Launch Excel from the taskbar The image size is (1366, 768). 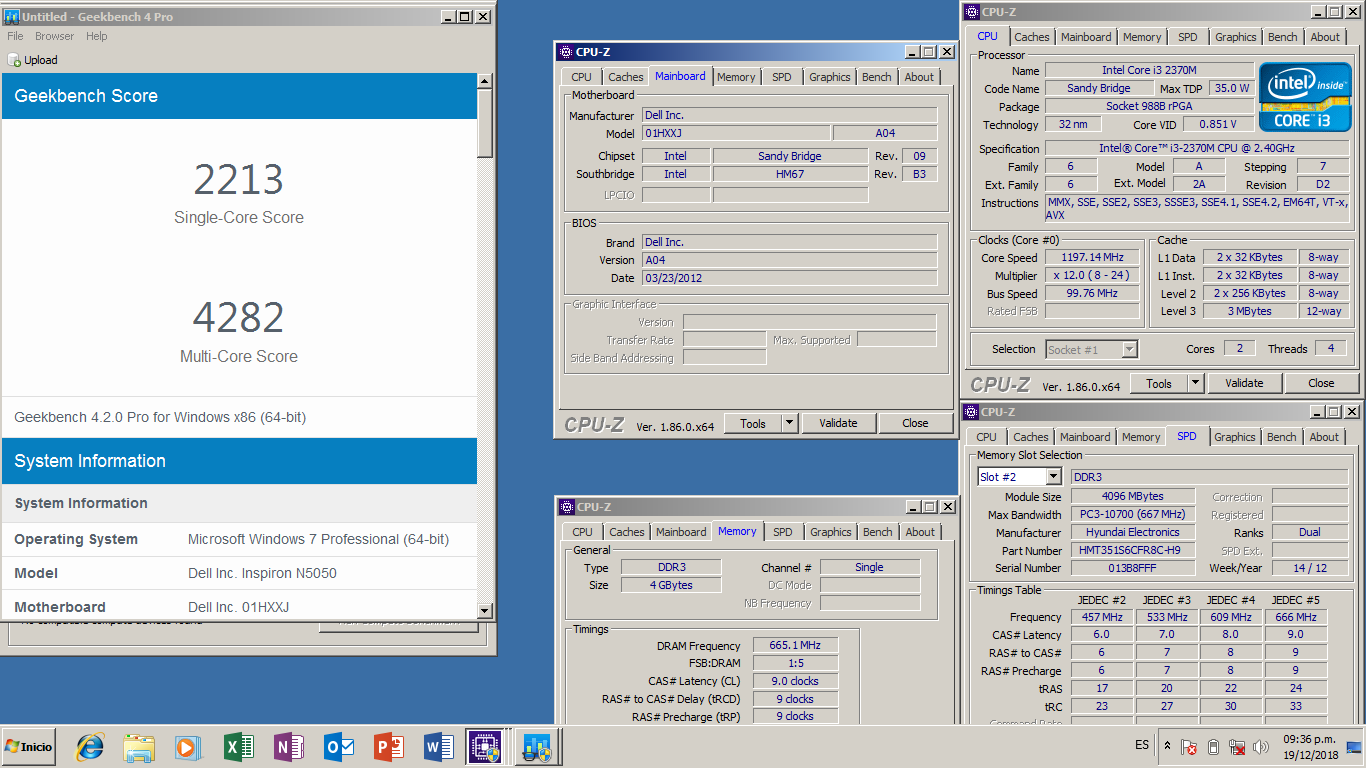click(239, 747)
